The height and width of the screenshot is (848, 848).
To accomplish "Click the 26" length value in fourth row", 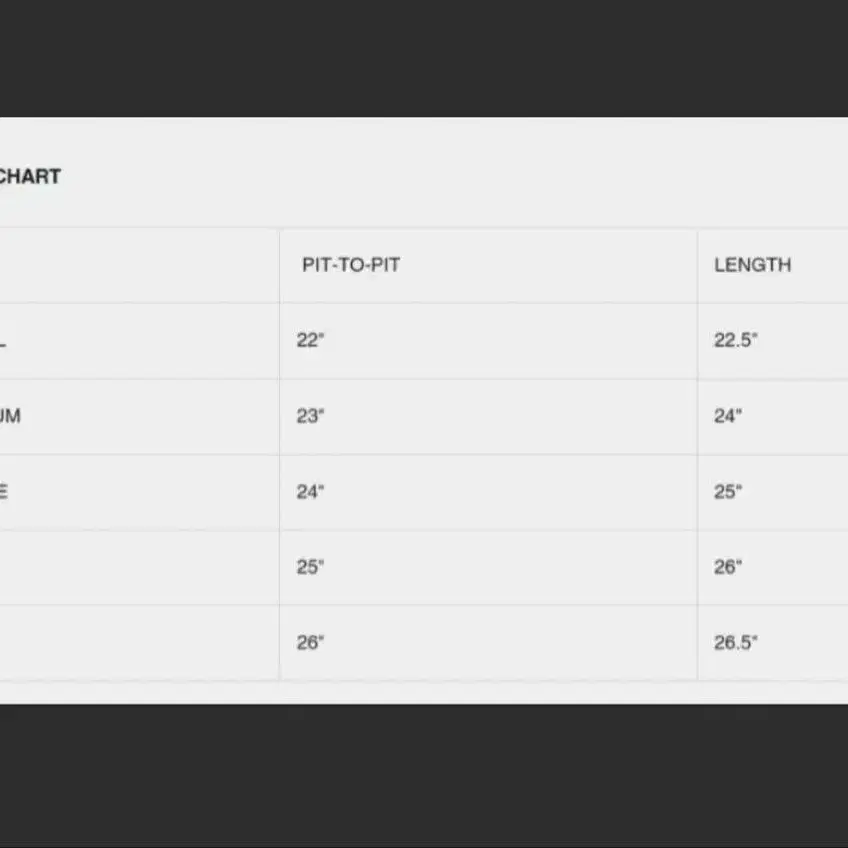I will (x=728, y=567).
